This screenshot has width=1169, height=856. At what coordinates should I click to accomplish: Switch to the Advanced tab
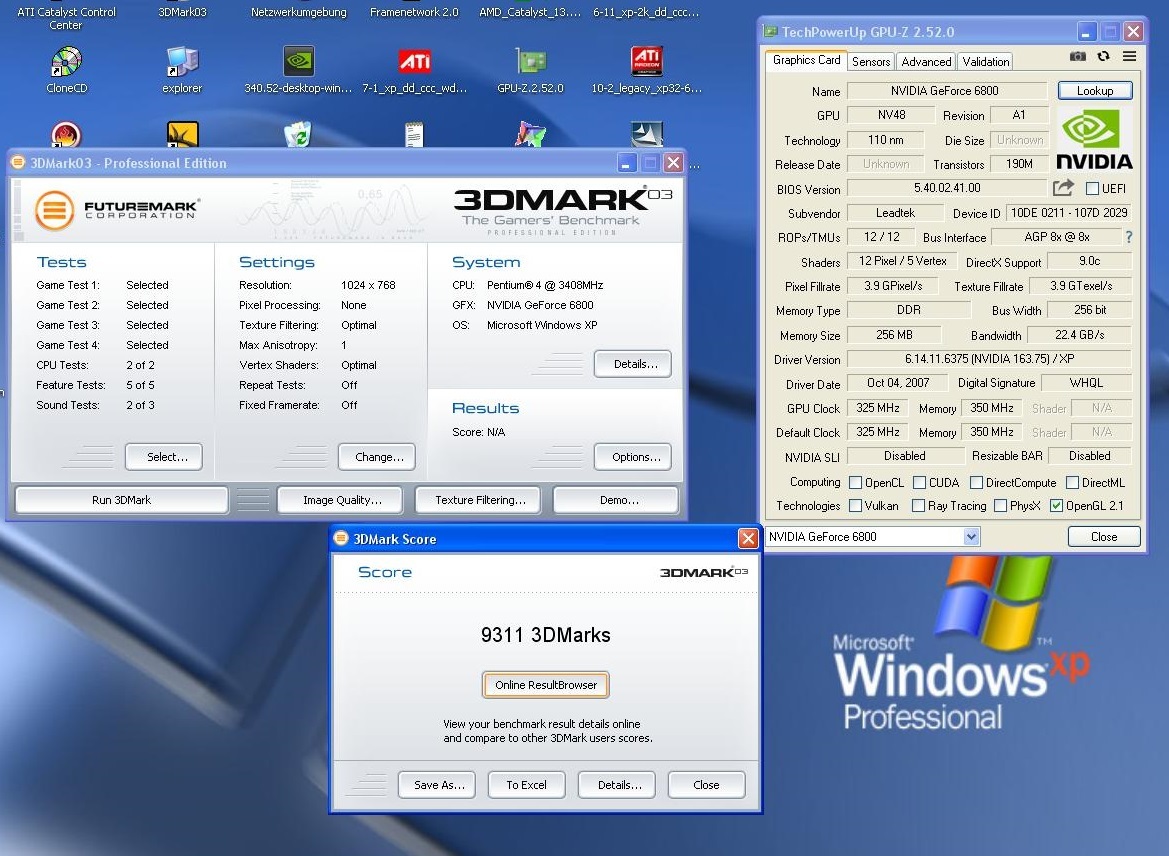pos(926,62)
